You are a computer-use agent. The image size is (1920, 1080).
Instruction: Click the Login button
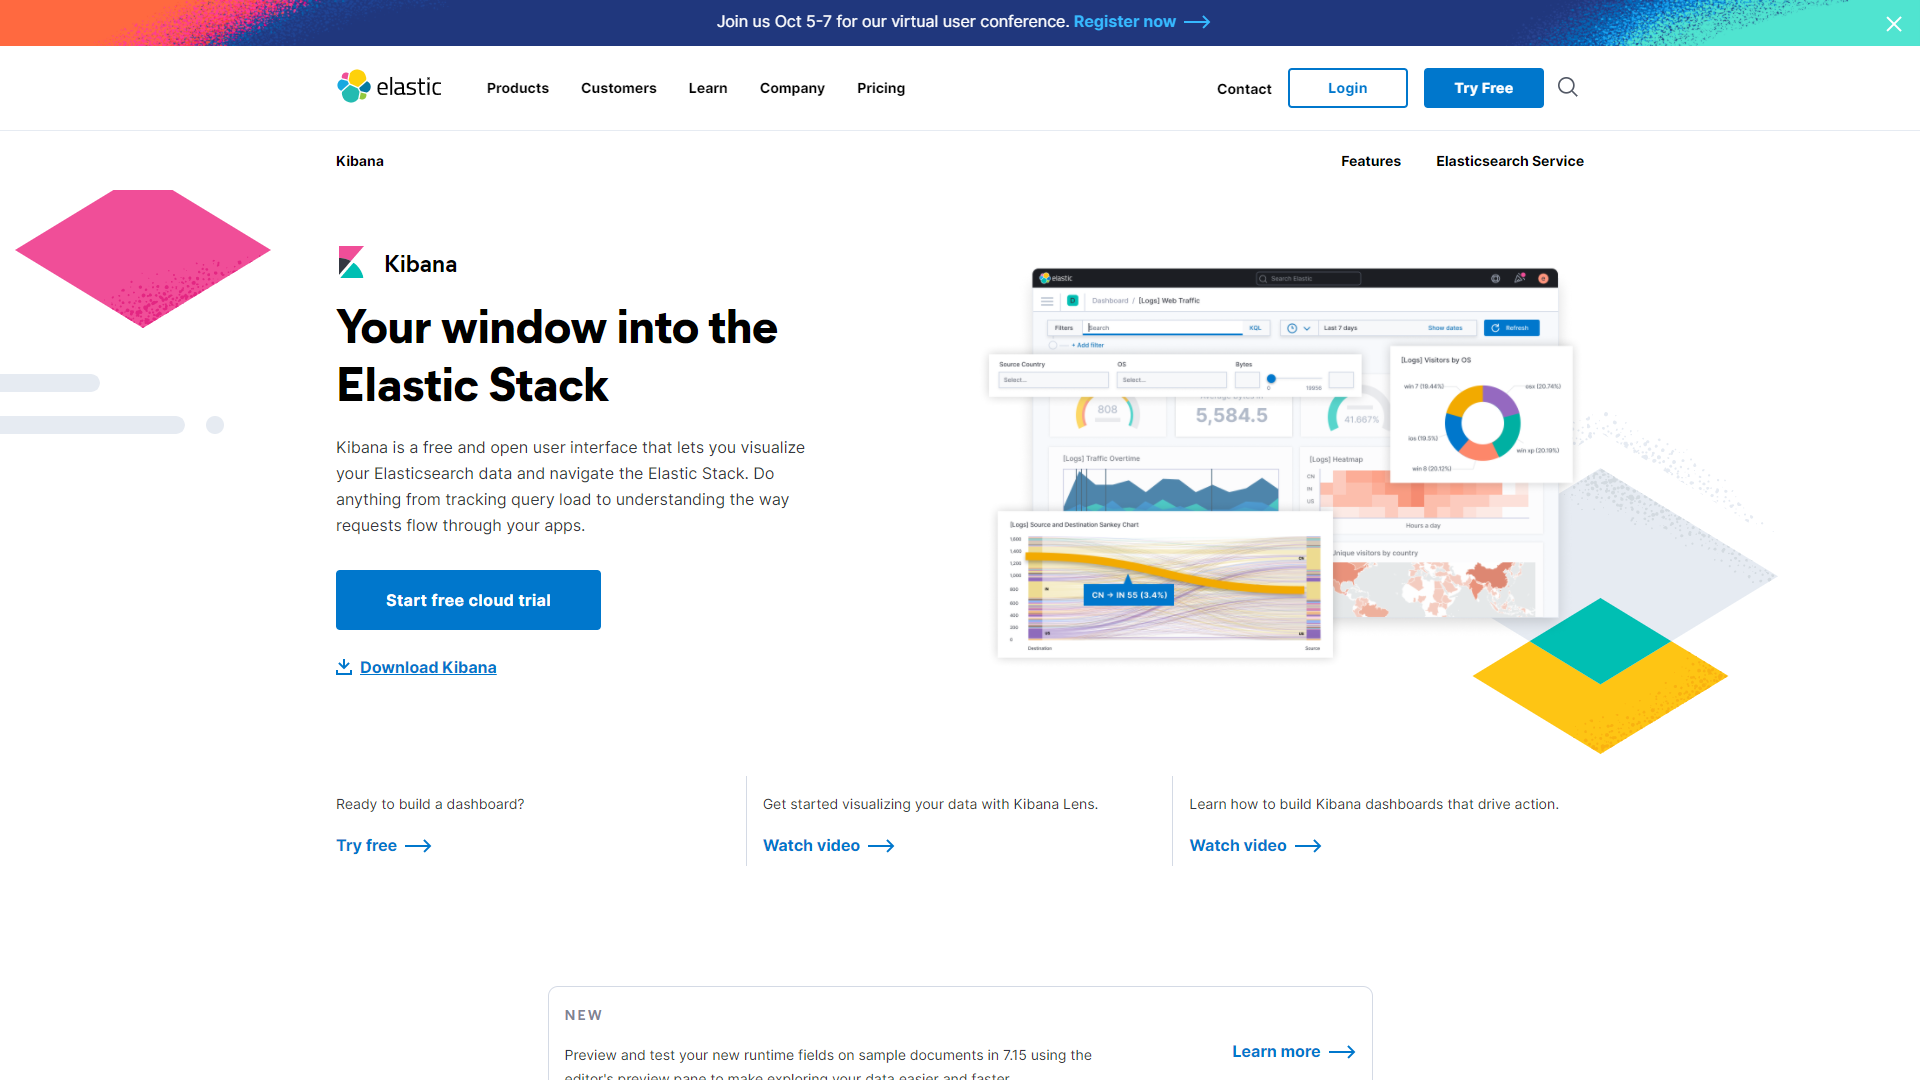click(1348, 88)
